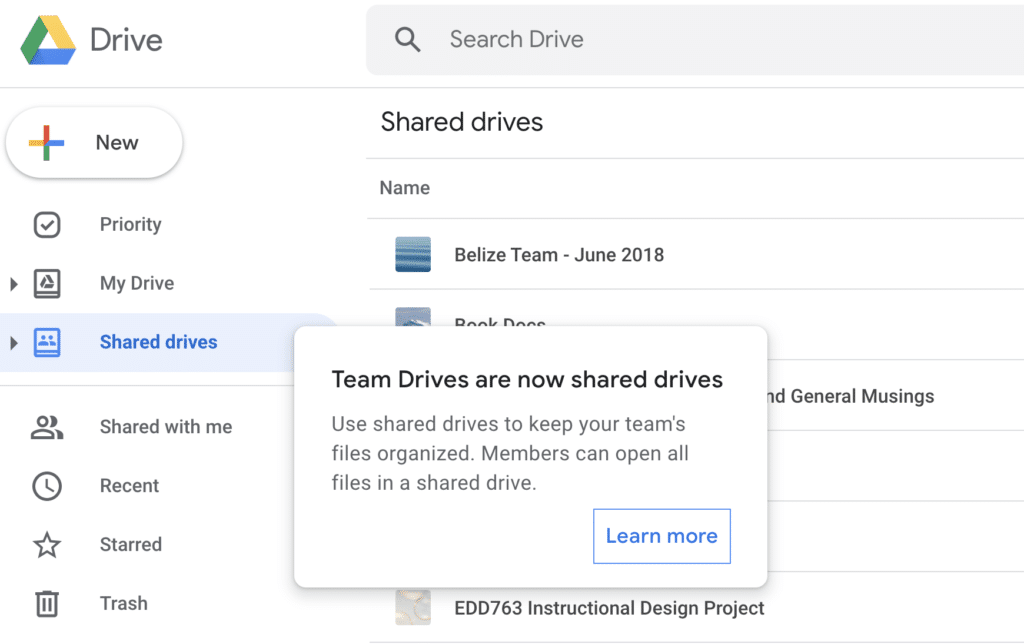This screenshot has width=1024, height=644.
Task: Click the multicolor plus icon
Action: [x=46, y=142]
